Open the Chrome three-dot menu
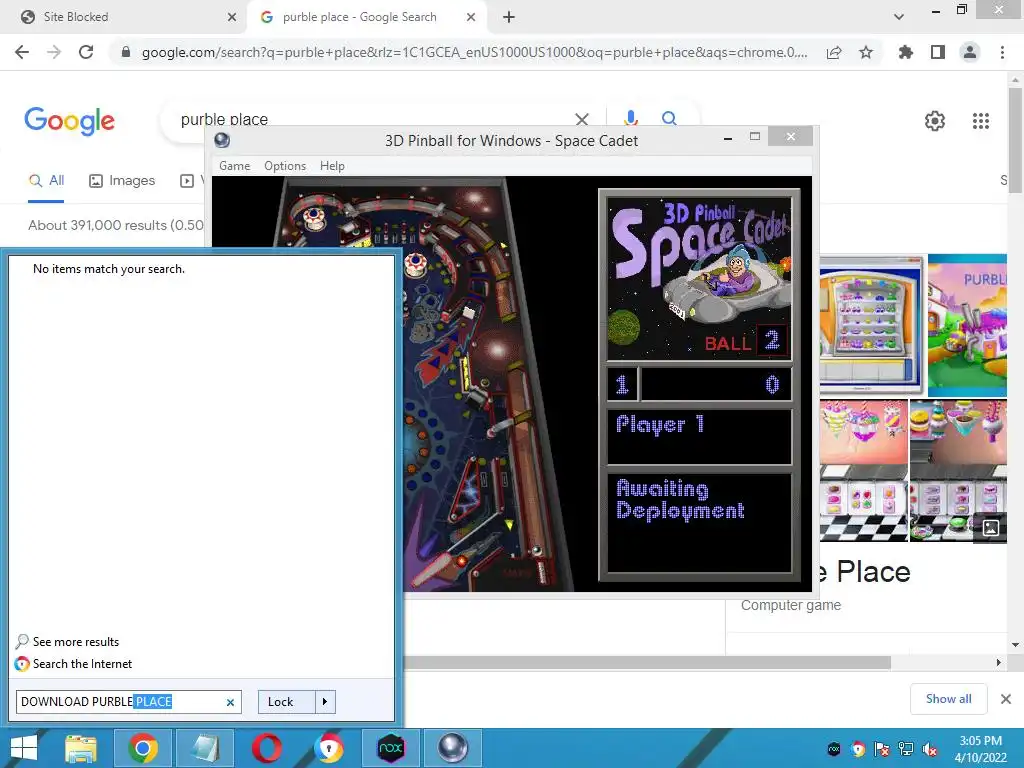Viewport: 1024px width, 768px height. (1002, 52)
